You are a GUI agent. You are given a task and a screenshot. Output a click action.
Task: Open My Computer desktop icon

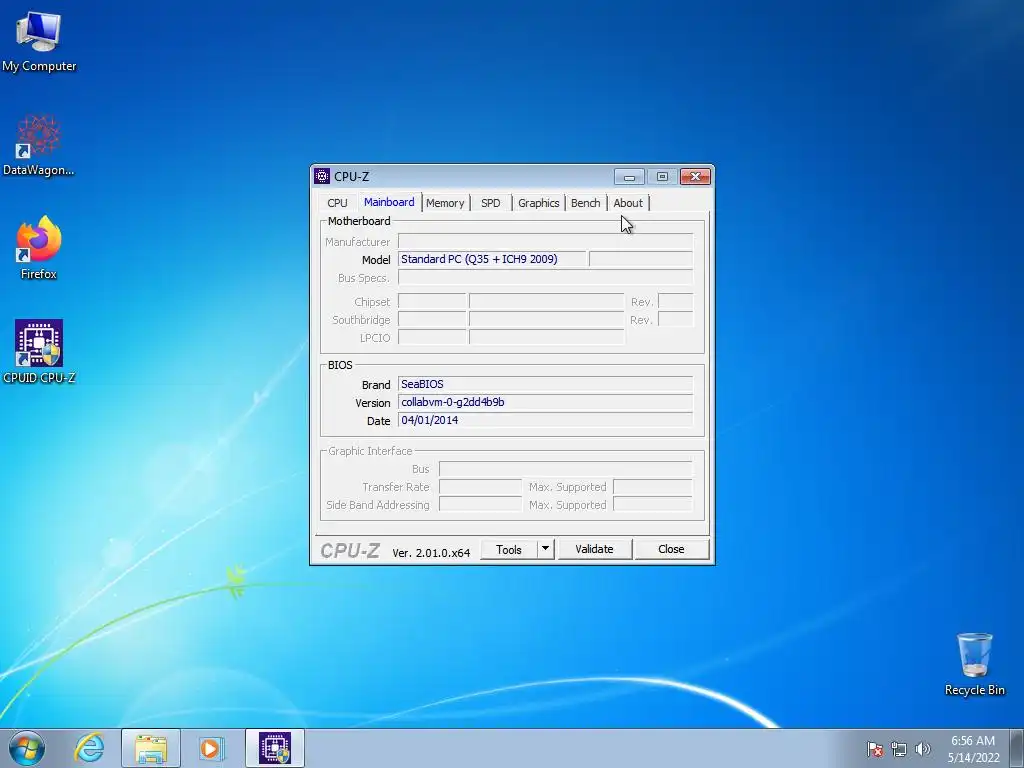pyautogui.click(x=39, y=42)
